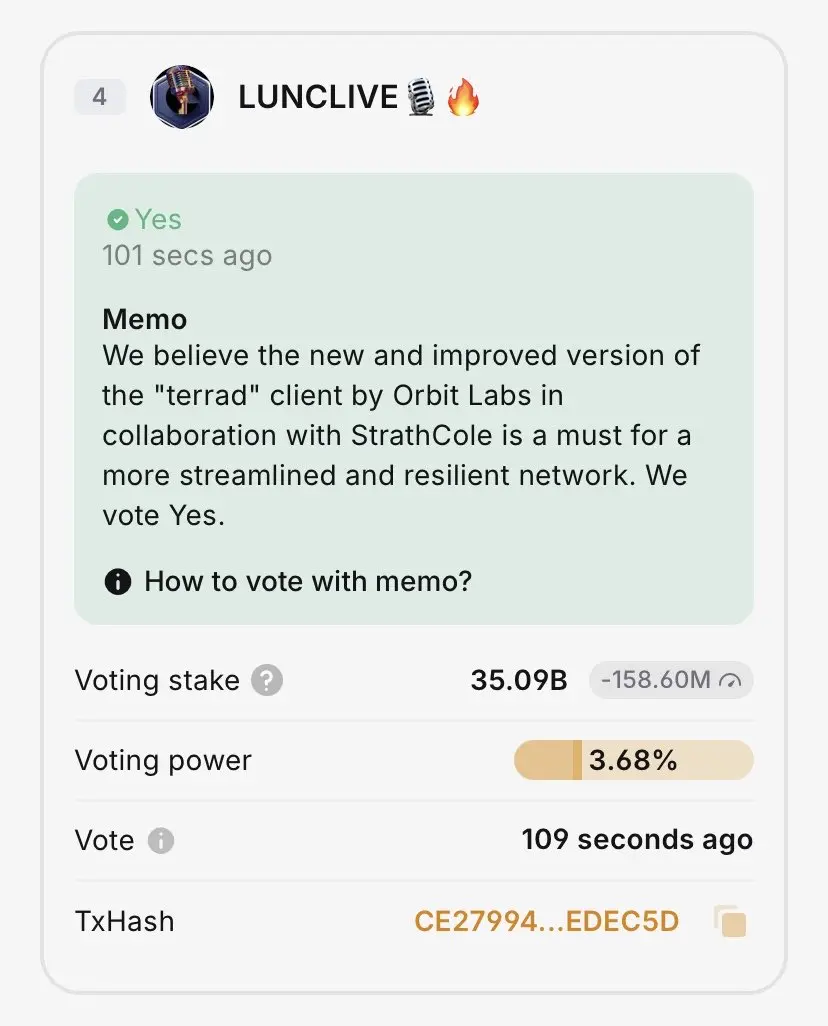Click the 3.68% voting power bar

pos(633,761)
